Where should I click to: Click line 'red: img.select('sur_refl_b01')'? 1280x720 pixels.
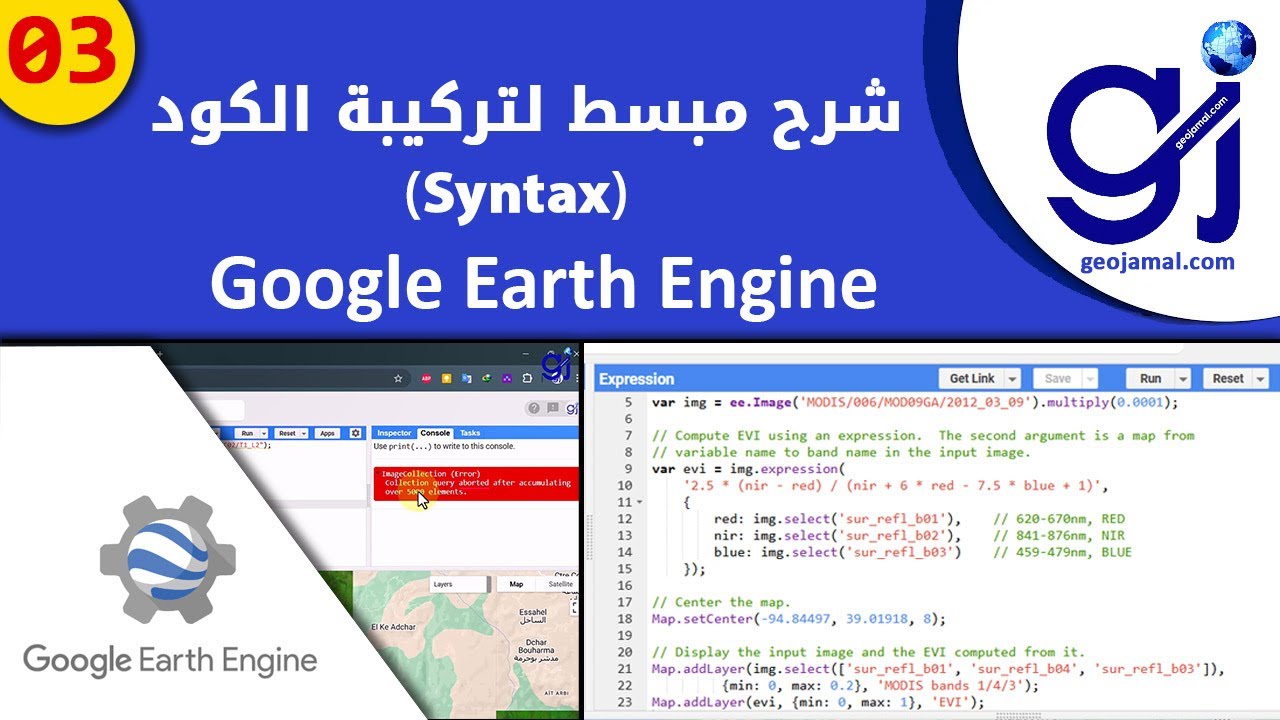pyautogui.click(x=837, y=519)
